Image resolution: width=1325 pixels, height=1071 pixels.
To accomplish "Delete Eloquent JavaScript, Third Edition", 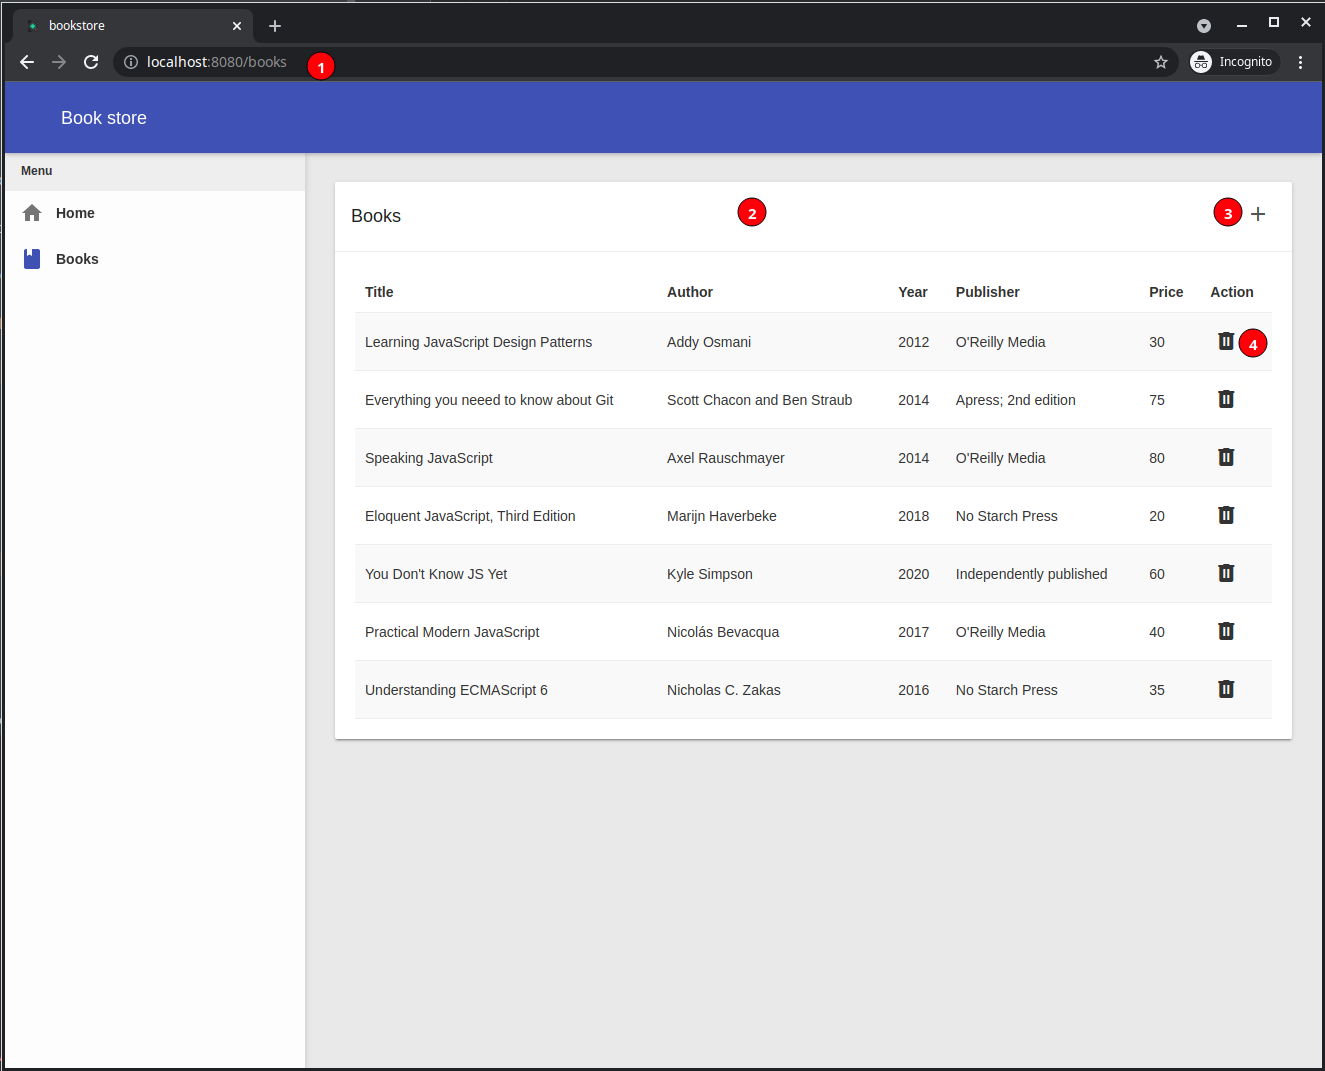I will pyautogui.click(x=1226, y=515).
